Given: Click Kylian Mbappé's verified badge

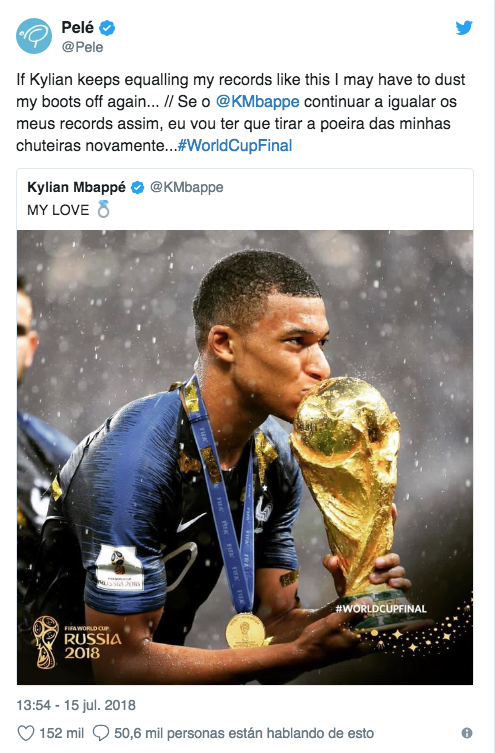Looking at the screenshot, I should [x=138, y=188].
